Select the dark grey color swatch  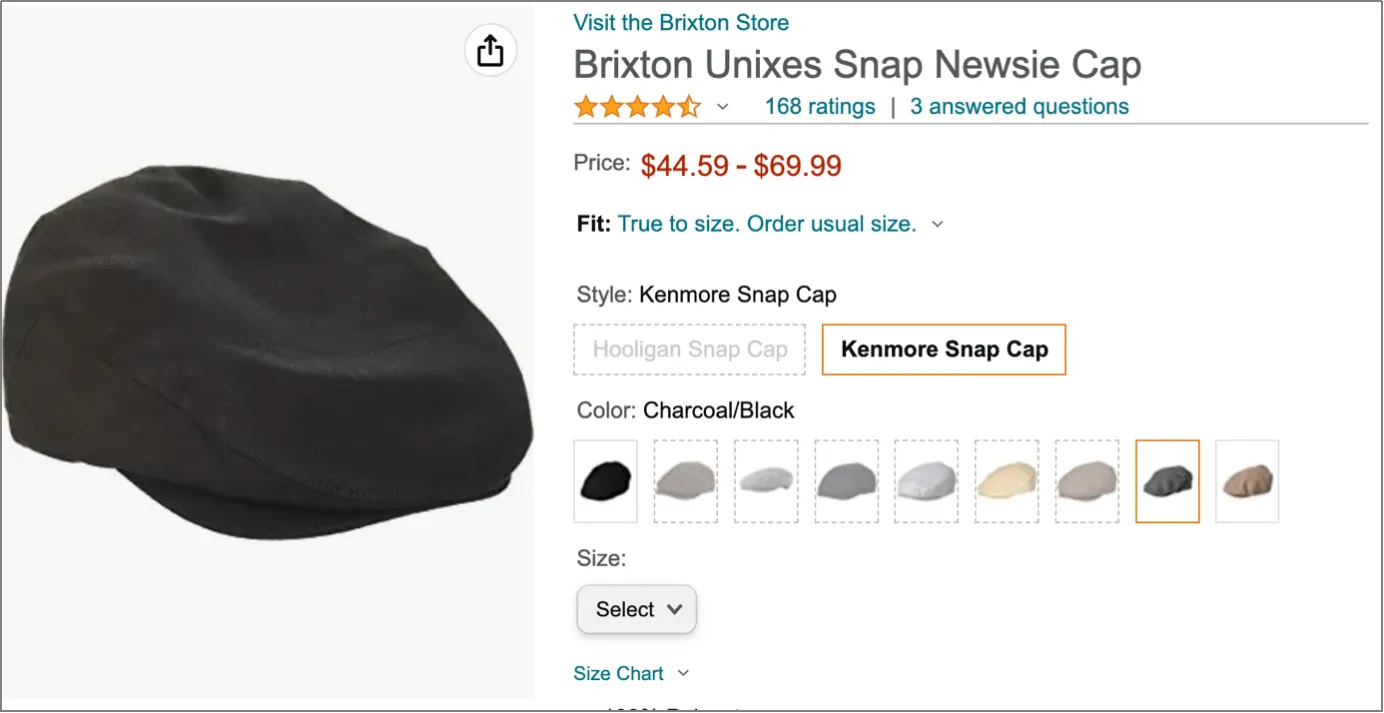pyautogui.click(x=846, y=481)
